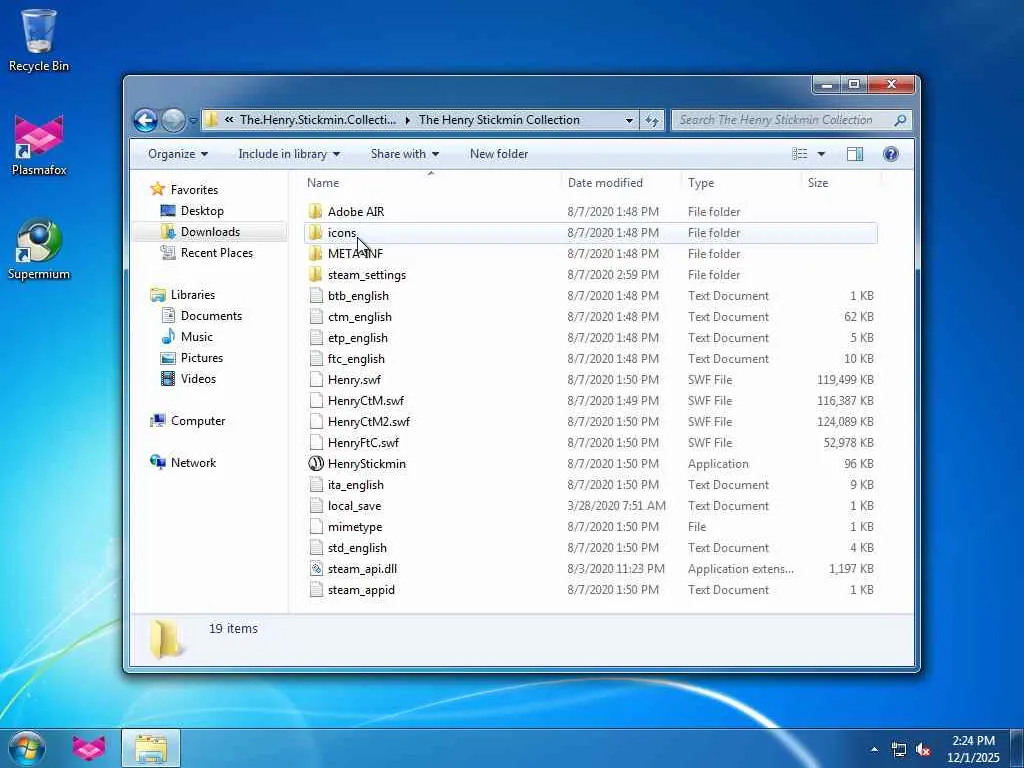1024x768 pixels.
Task: Click the Back navigation arrow
Action: tap(145, 120)
